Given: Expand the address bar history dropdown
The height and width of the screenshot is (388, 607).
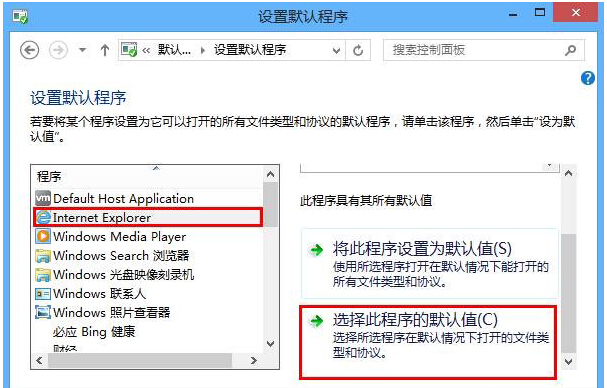Looking at the screenshot, I should [x=337, y=50].
